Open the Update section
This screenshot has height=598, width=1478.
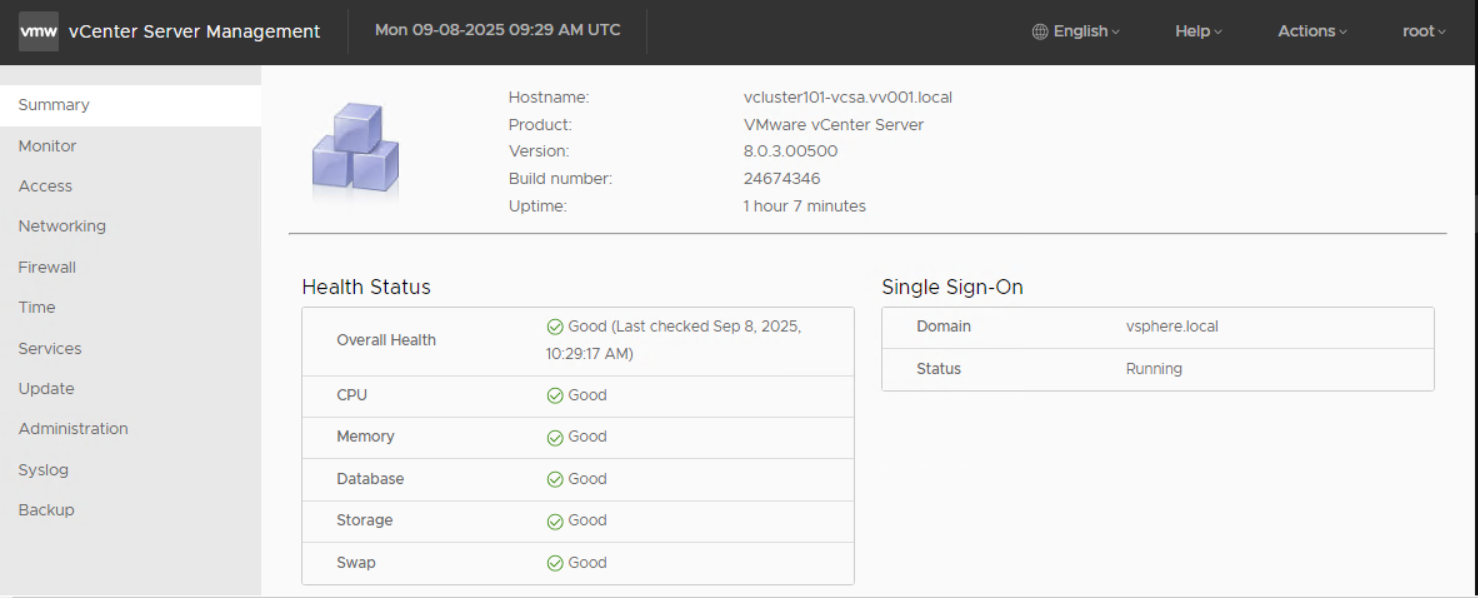(x=46, y=389)
